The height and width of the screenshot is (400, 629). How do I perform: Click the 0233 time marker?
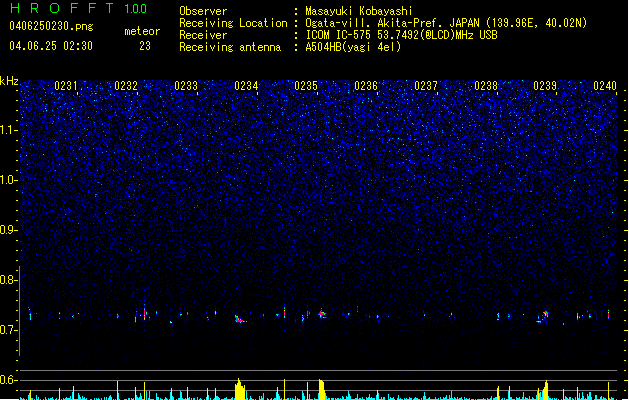coord(186,86)
